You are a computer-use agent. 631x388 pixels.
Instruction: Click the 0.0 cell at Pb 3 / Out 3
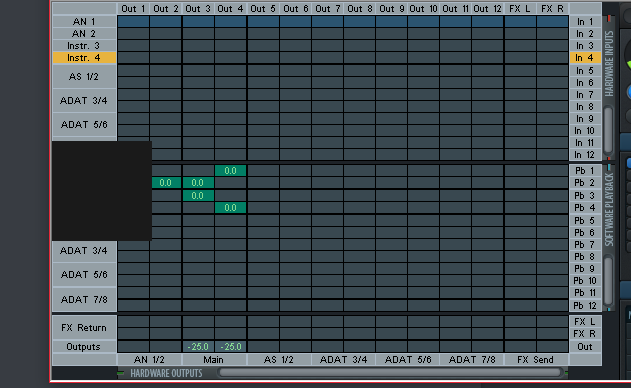(198, 196)
